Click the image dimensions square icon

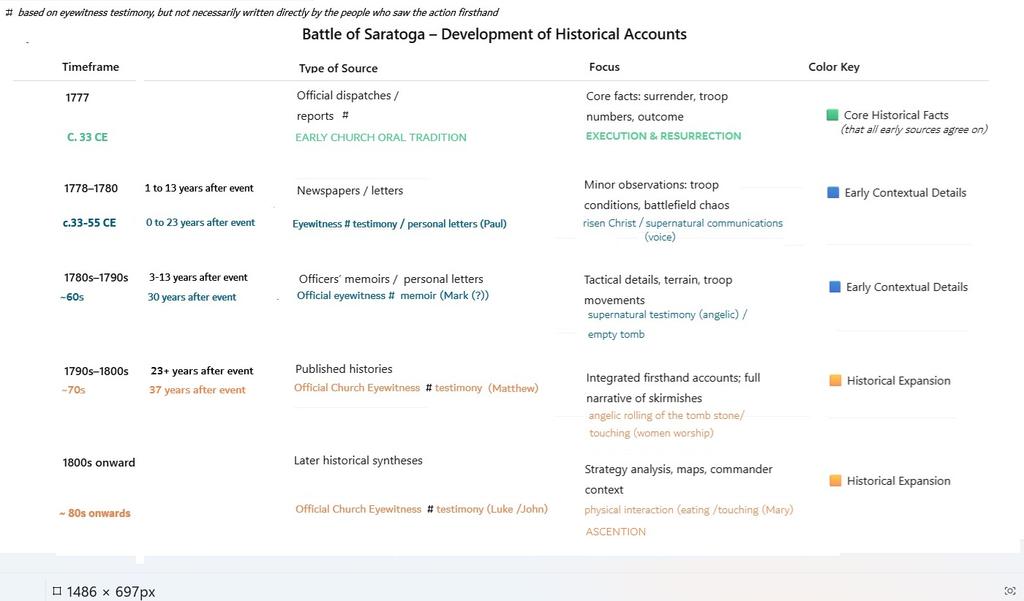(57, 591)
